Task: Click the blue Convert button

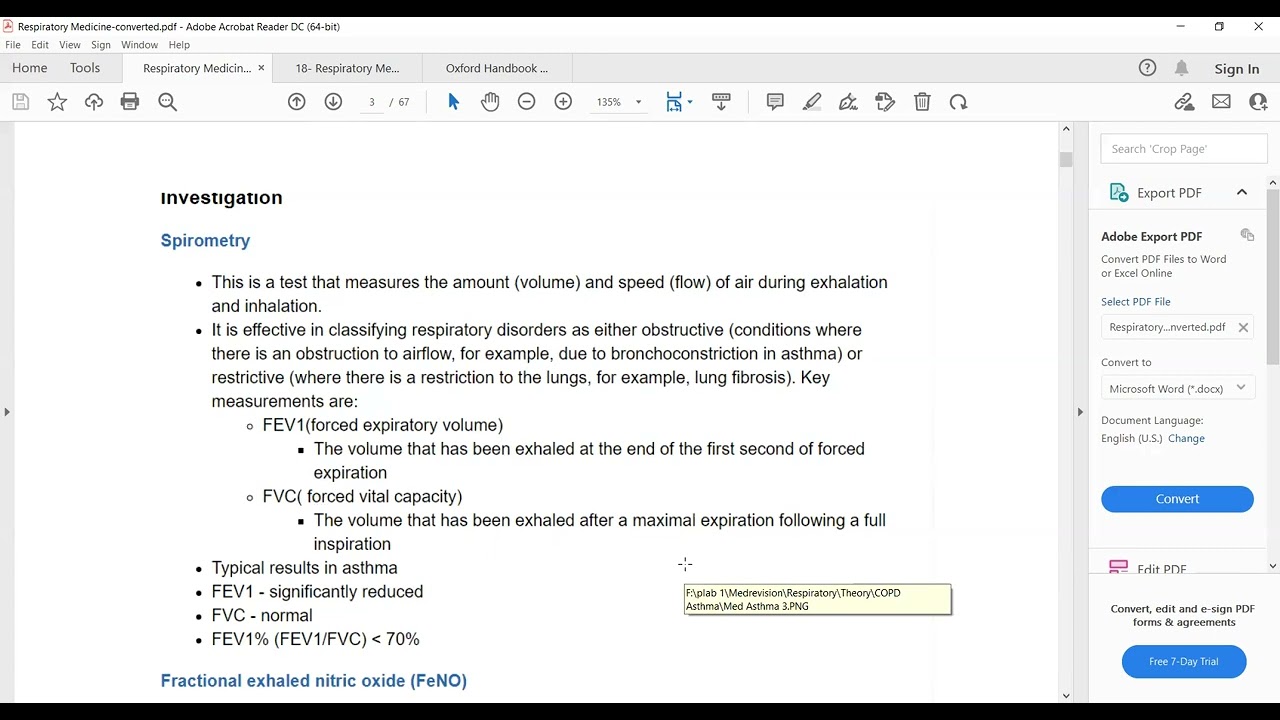Action: (1177, 499)
